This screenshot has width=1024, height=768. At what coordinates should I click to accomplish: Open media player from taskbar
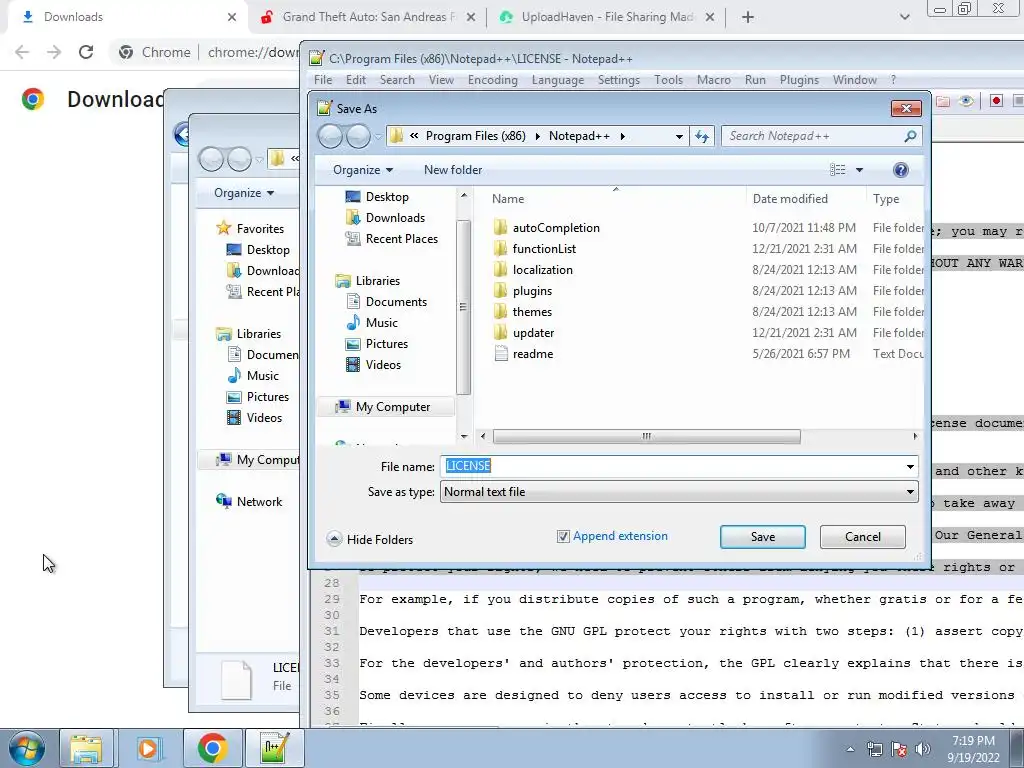tap(148, 748)
